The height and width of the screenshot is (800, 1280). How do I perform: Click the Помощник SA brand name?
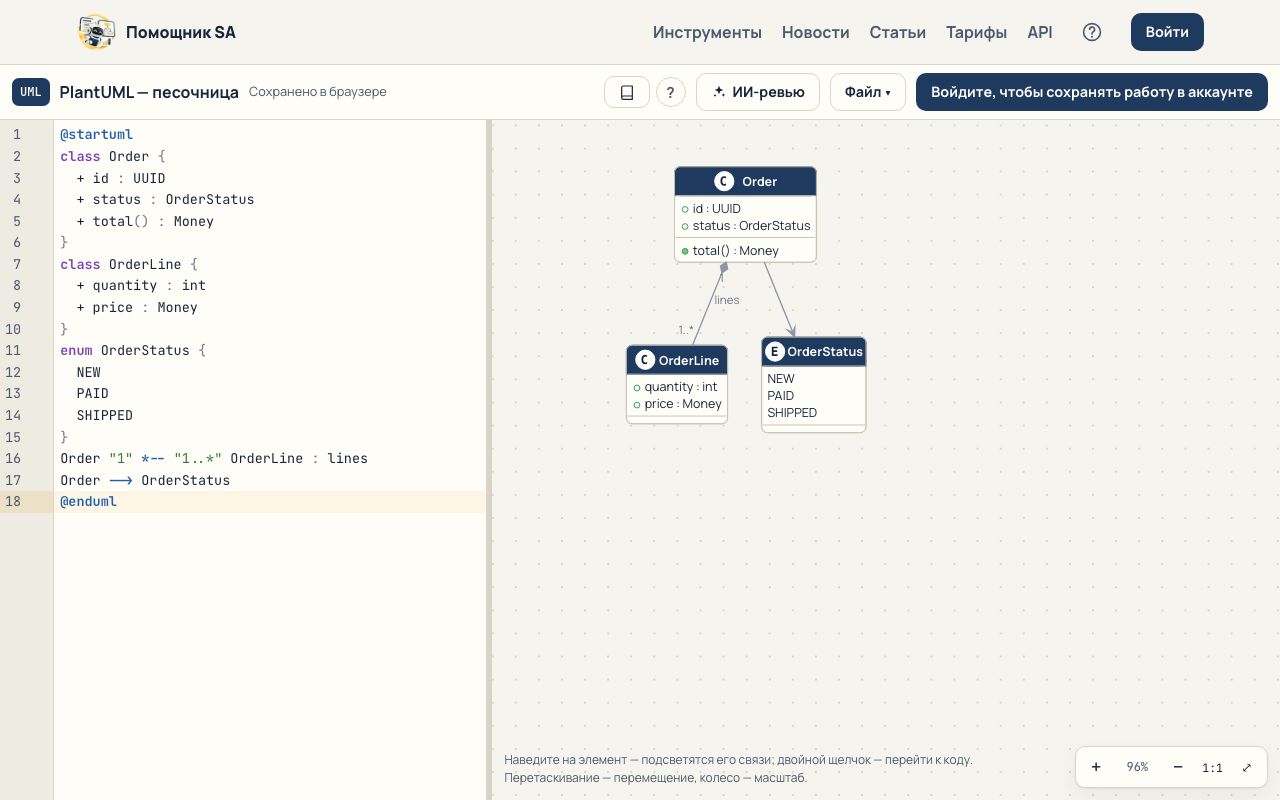(x=181, y=32)
